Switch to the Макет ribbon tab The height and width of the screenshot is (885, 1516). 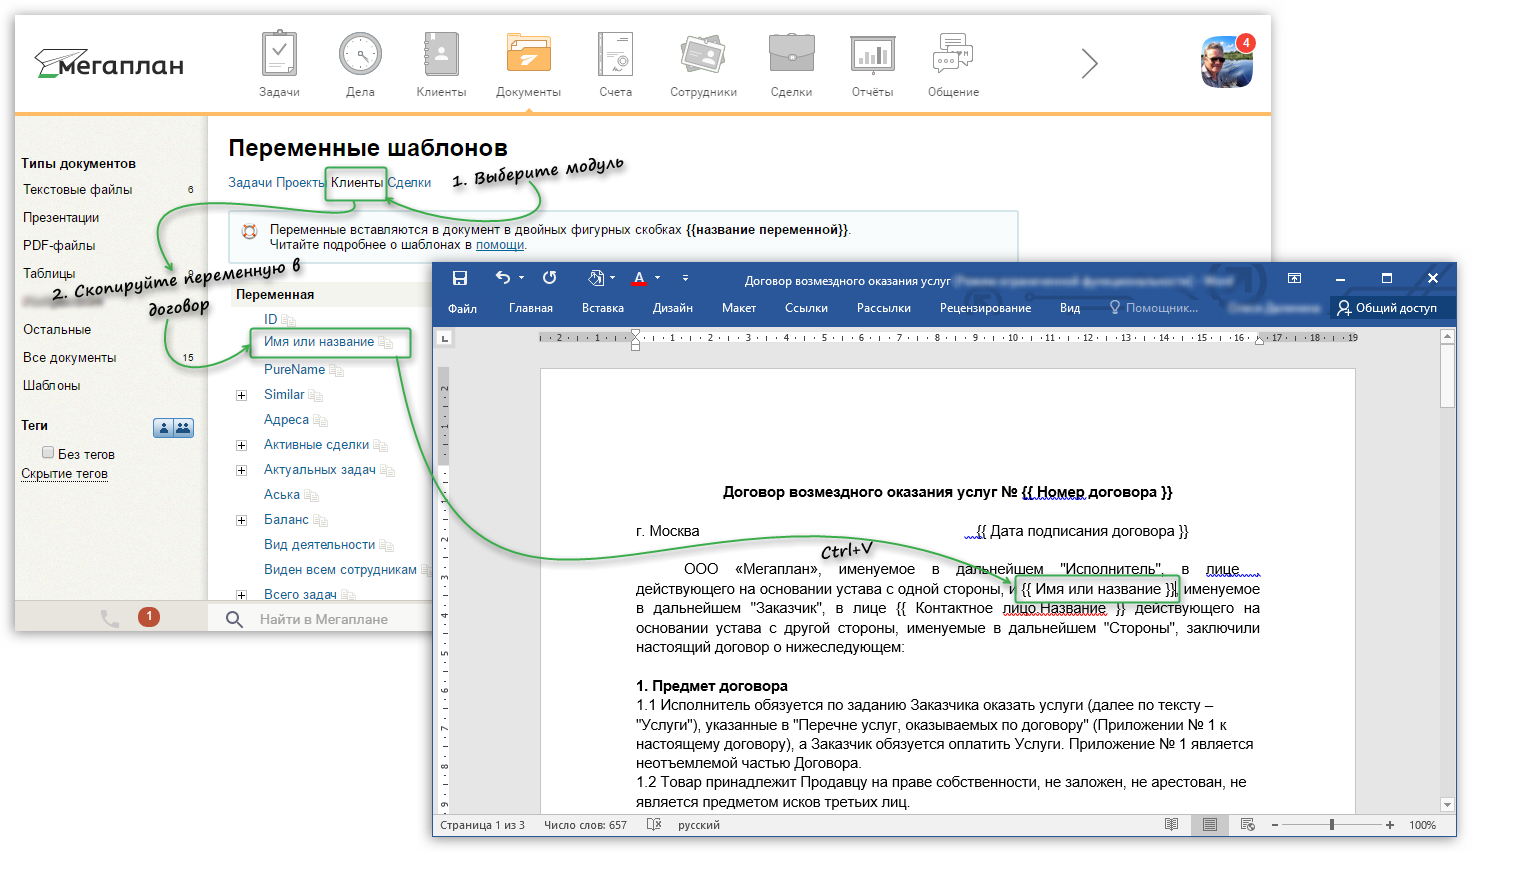(x=739, y=308)
